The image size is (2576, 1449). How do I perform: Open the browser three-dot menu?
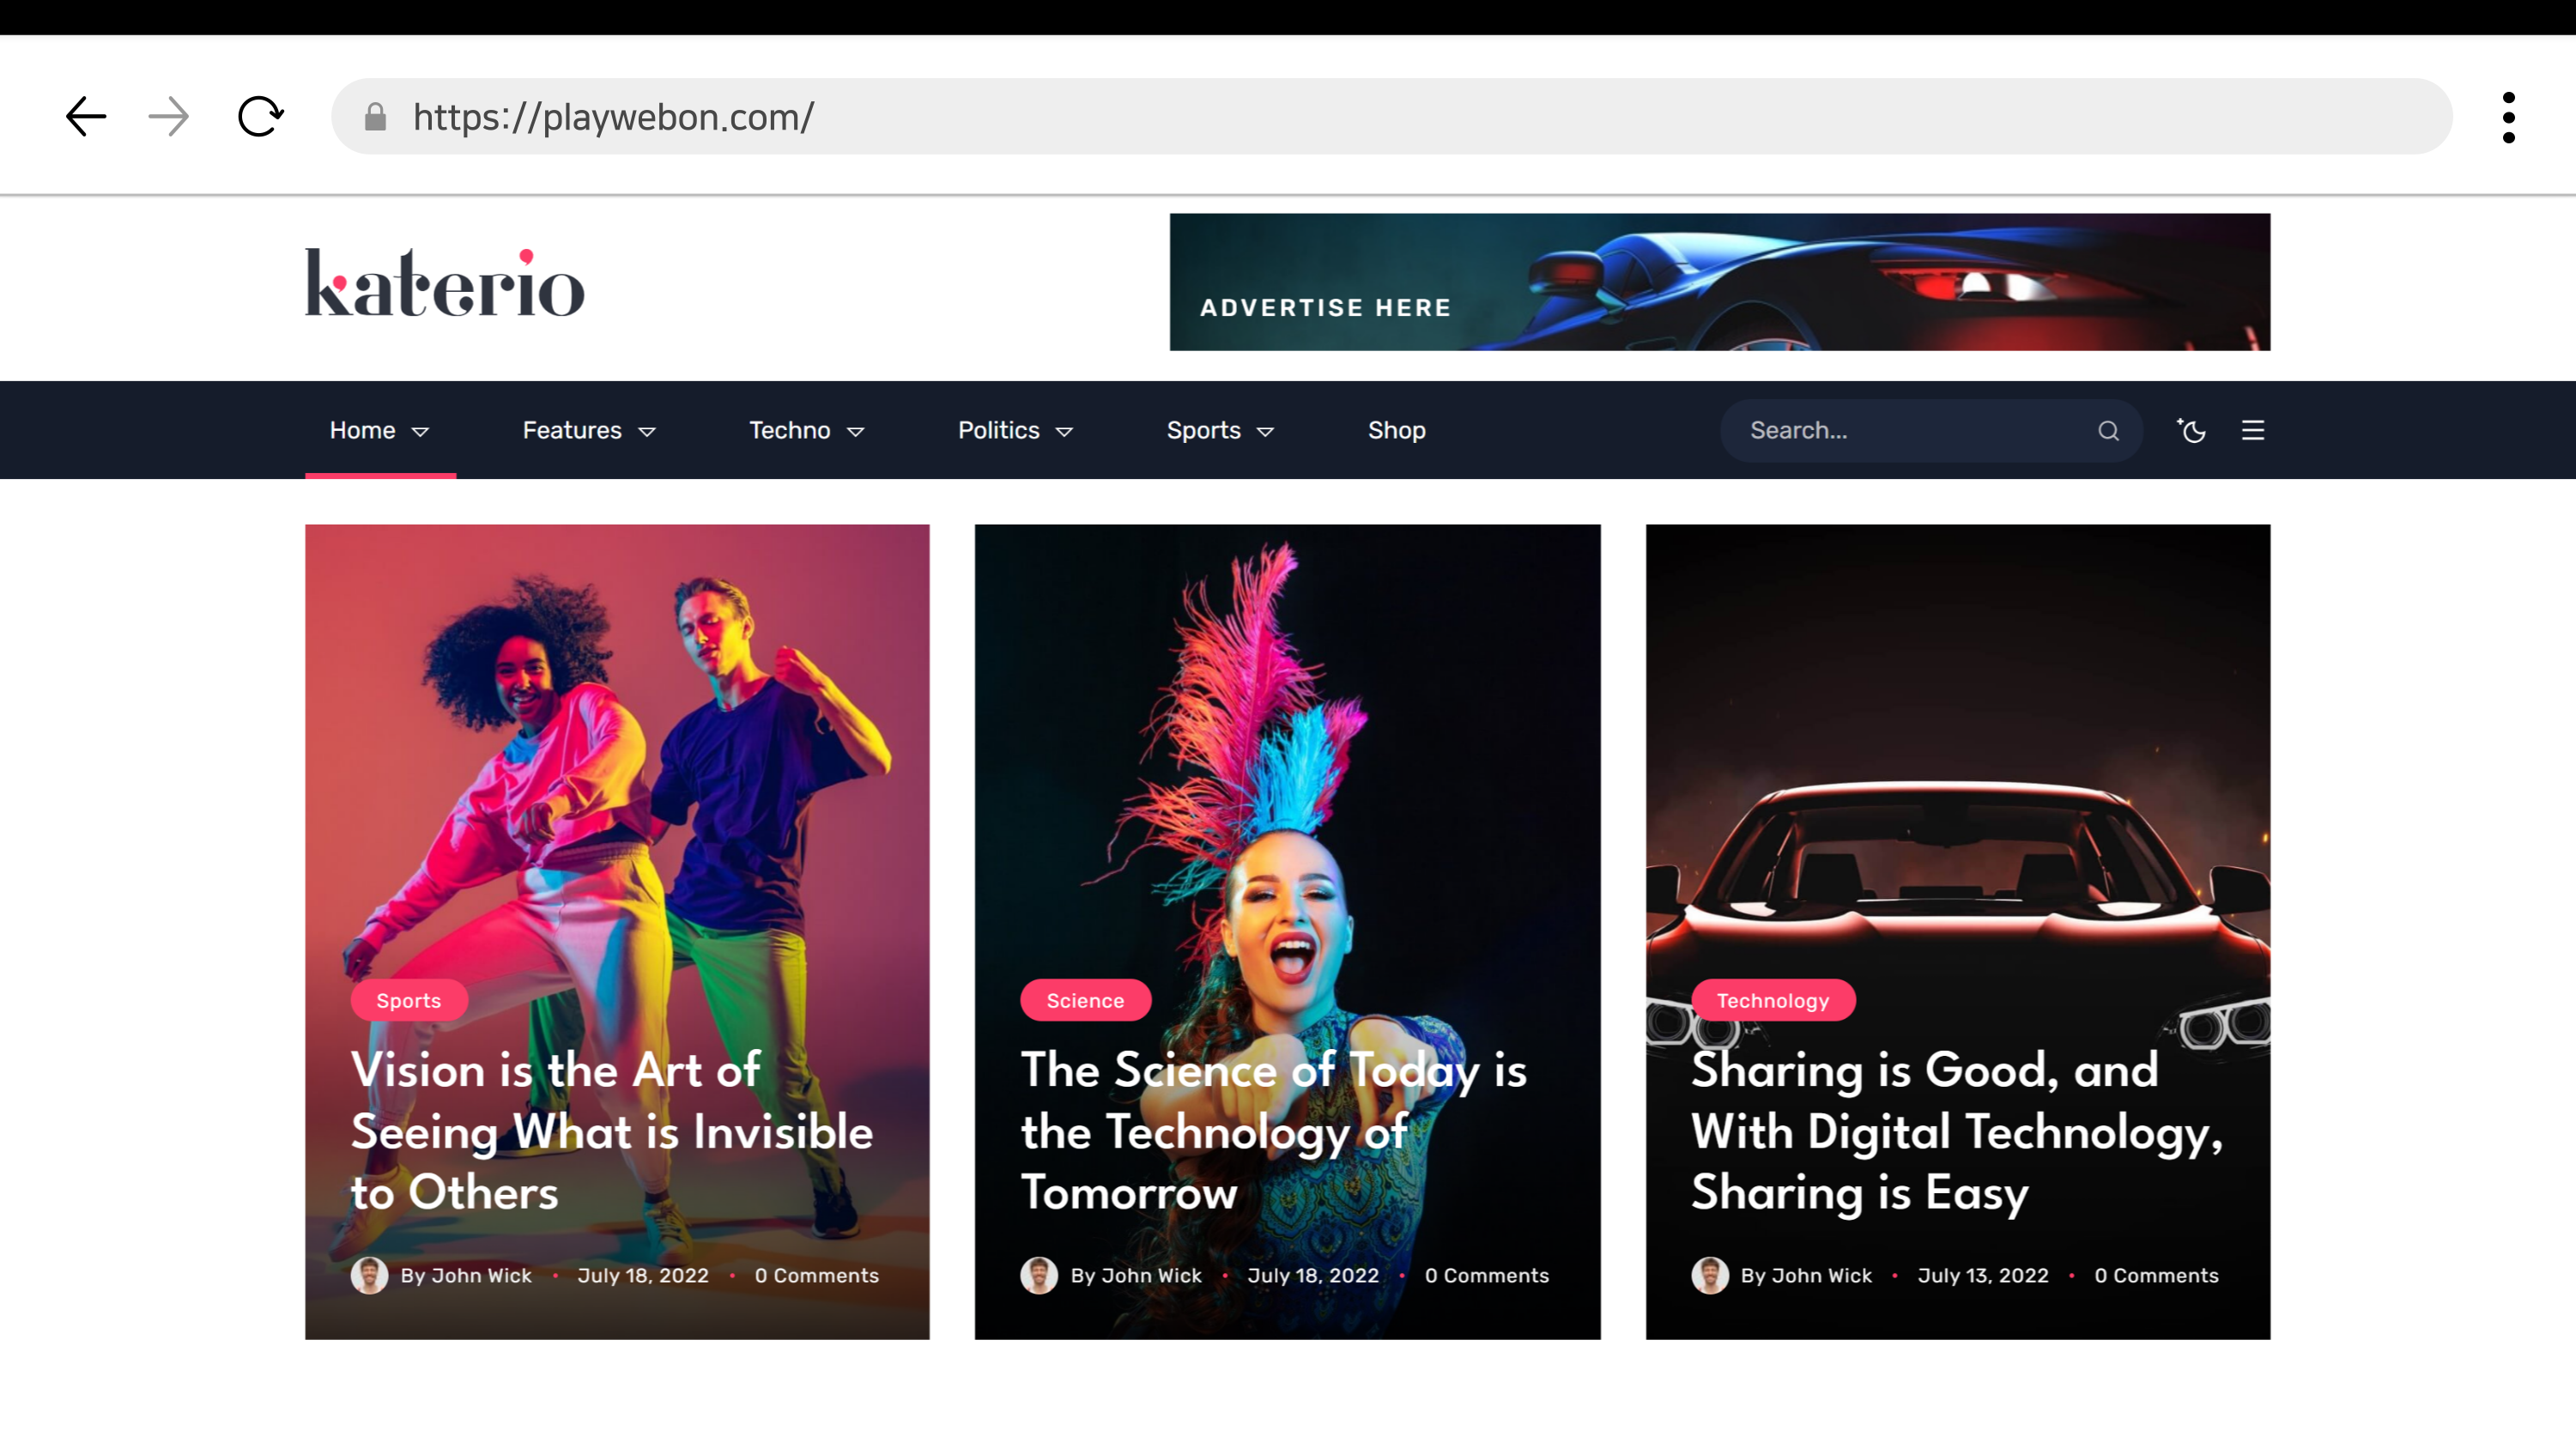(2508, 117)
